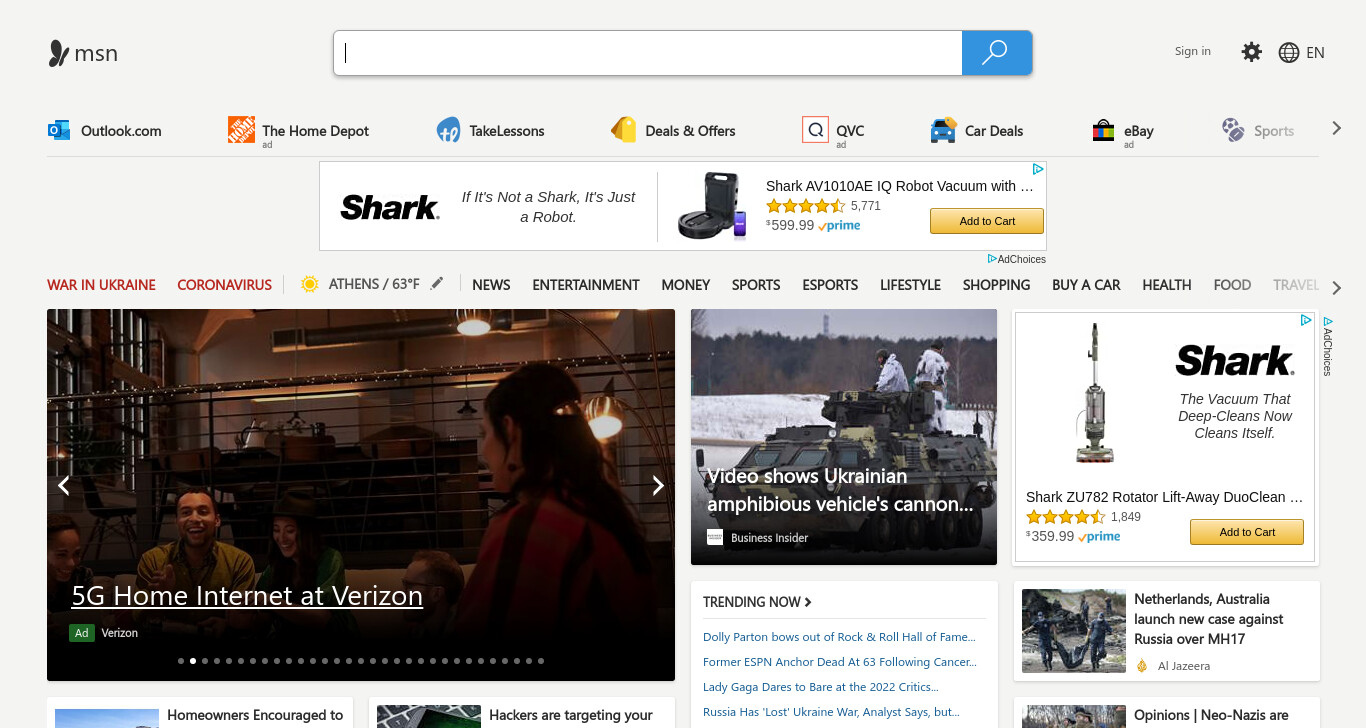The height and width of the screenshot is (728, 1366).
Task: Open Former ESPN Anchor Dead trending story
Action: [840, 662]
